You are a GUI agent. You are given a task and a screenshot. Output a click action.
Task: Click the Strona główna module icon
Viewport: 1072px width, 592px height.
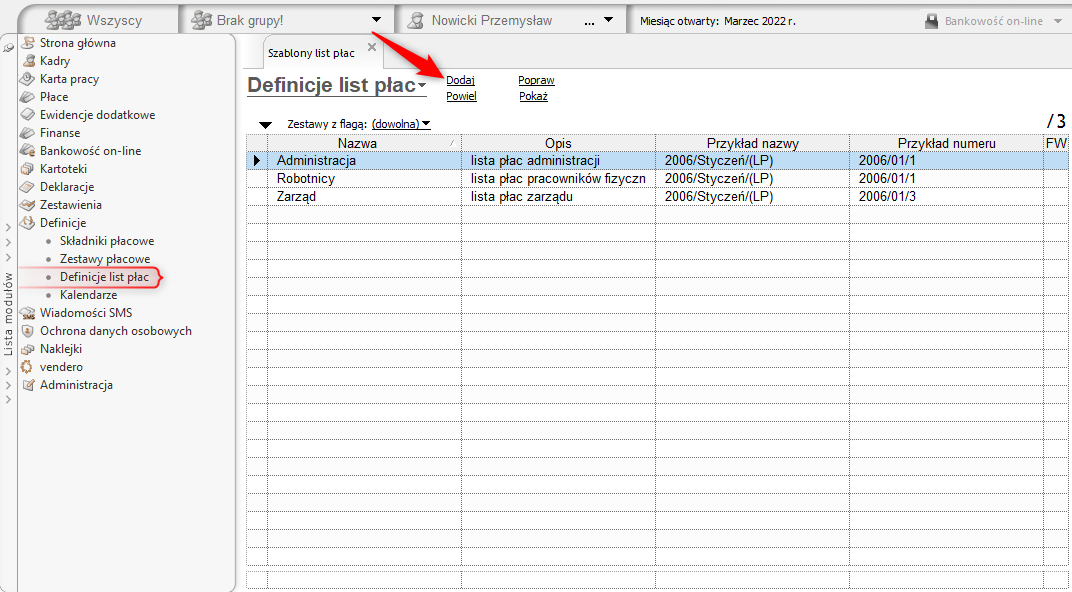point(28,43)
